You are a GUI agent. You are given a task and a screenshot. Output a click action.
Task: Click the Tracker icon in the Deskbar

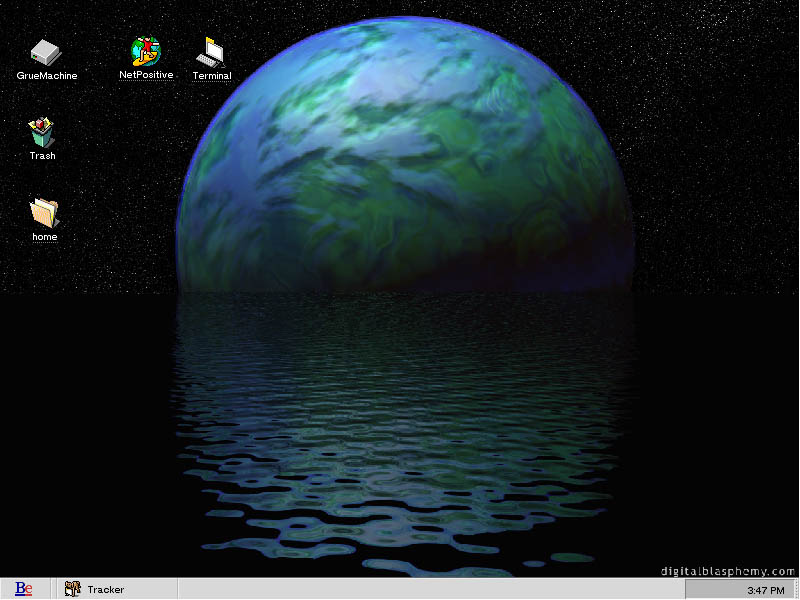click(x=72, y=589)
